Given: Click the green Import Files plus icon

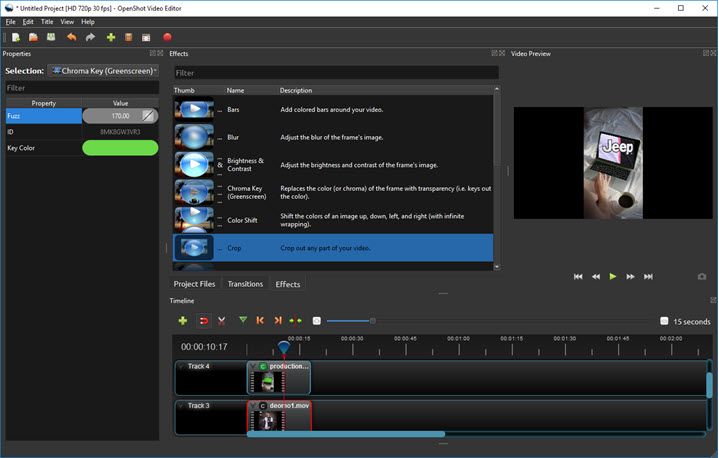Looking at the screenshot, I should point(110,37).
